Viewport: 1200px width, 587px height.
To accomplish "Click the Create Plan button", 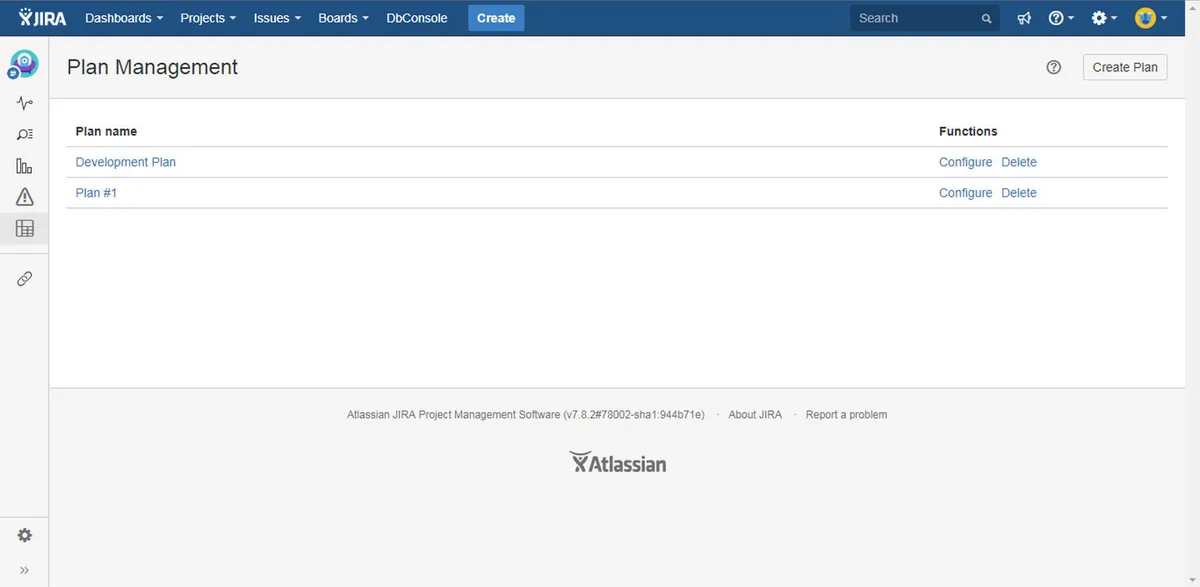I will pyautogui.click(x=1125, y=67).
